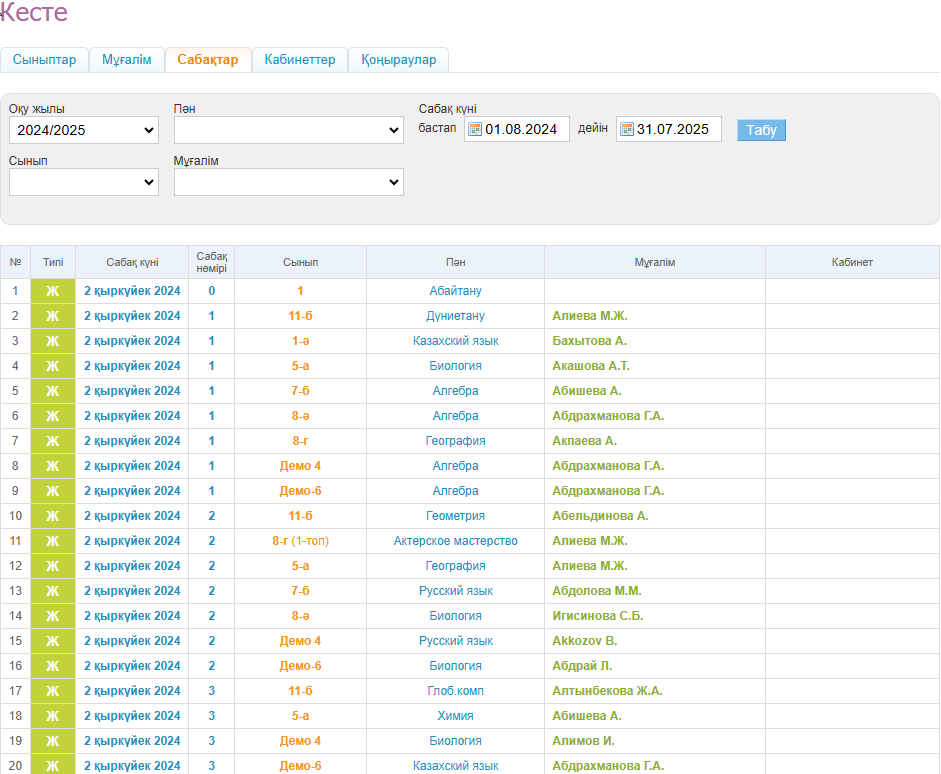Image resolution: width=941 pixels, height=774 pixels.
Task: Expand the Мұғалім teacher dropdown
Action: coord(288,182)
